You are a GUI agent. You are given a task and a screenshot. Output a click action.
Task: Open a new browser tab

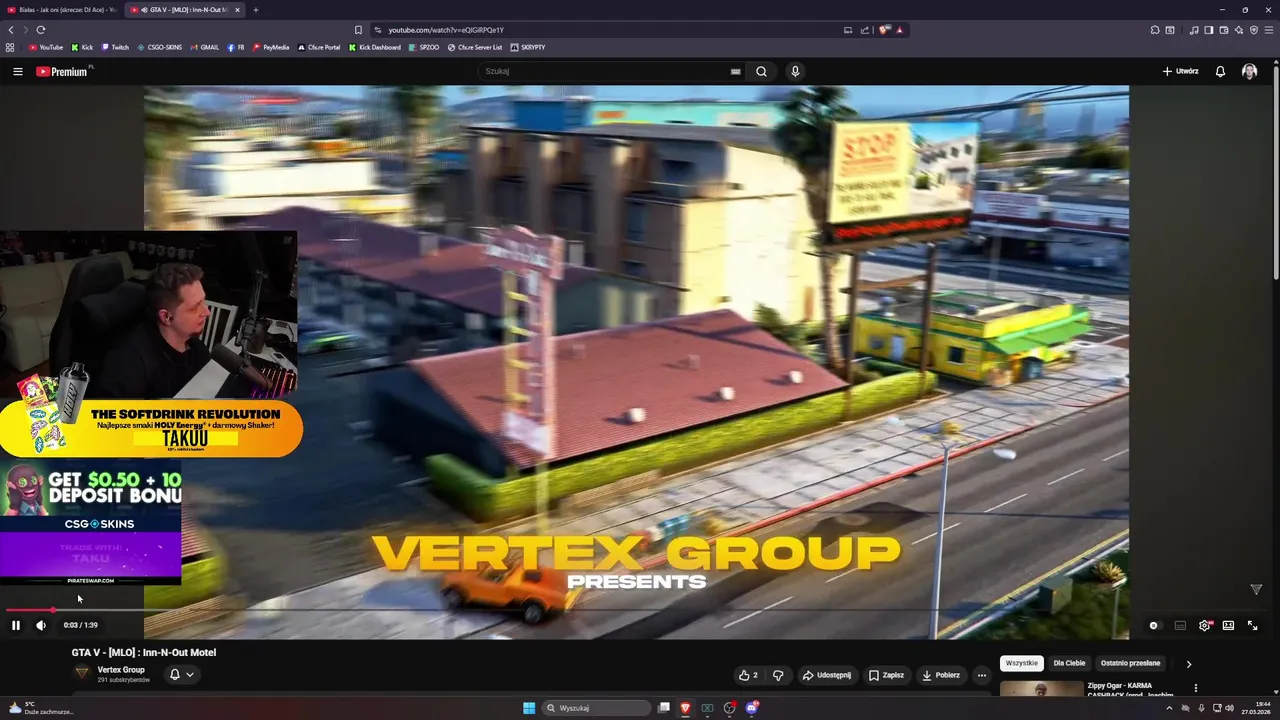coord(256,10)
